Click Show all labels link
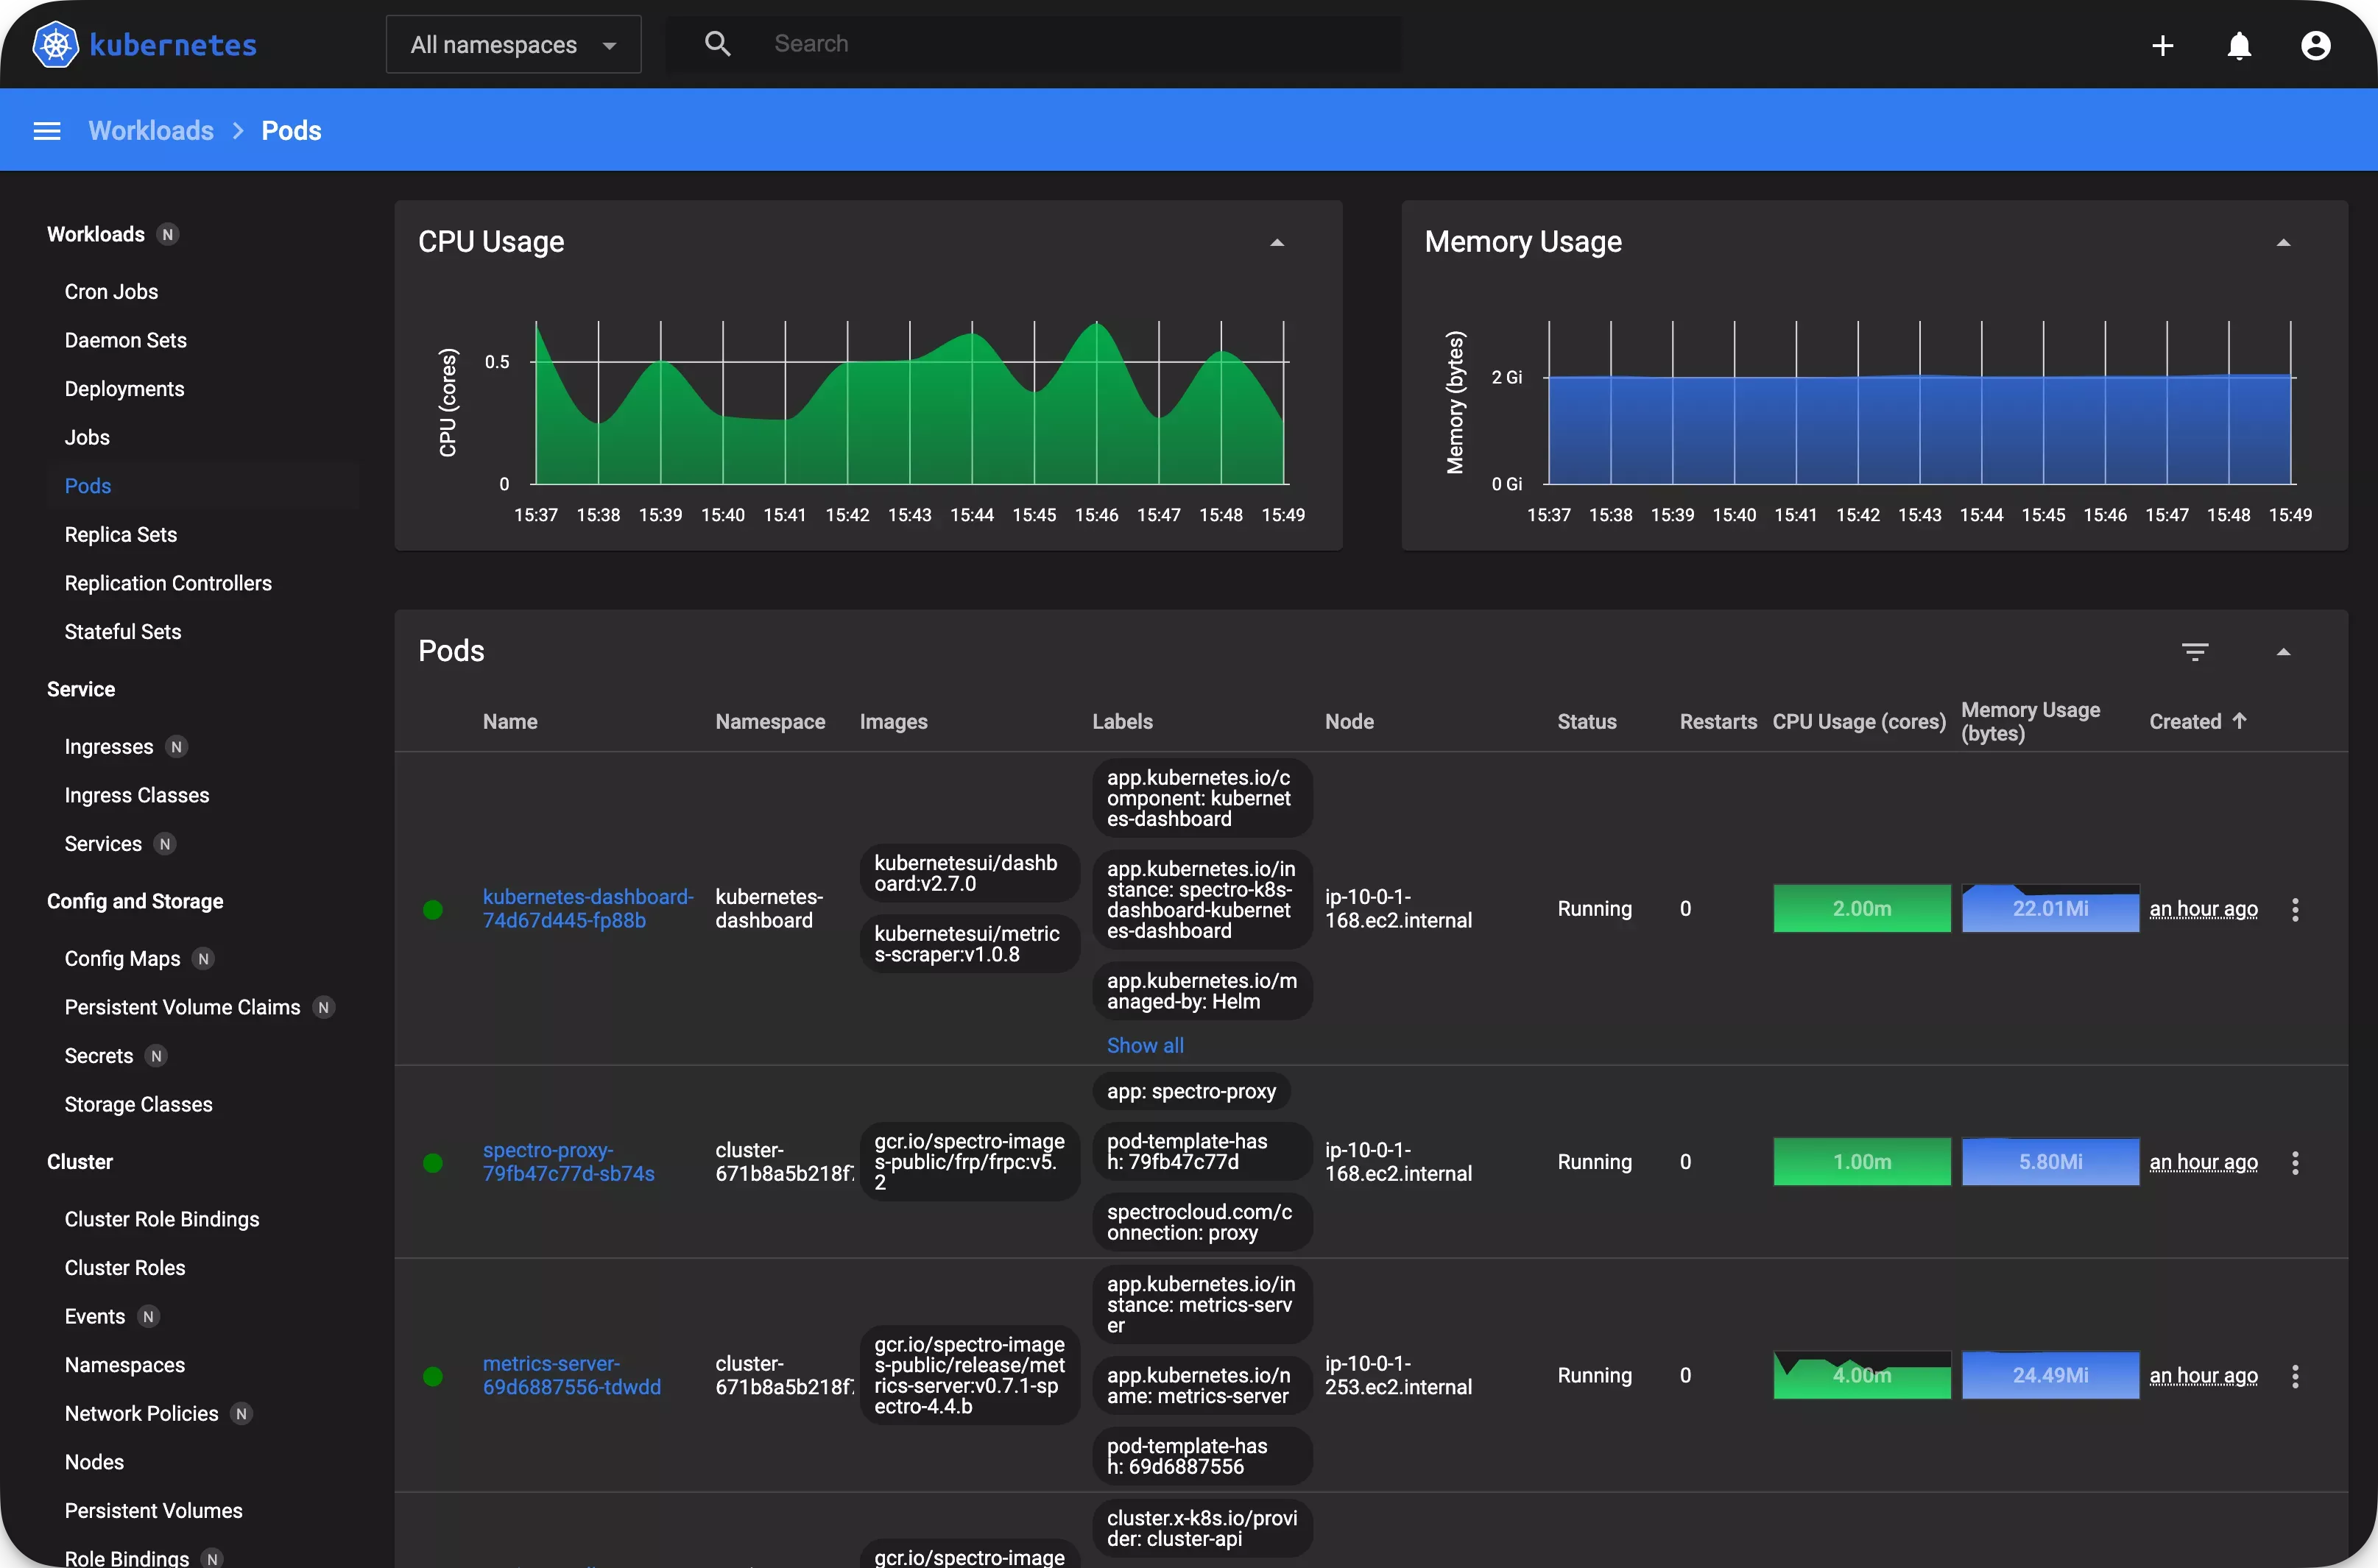This screenshot has height=1568, width=2378. [x=1145, y=1045]
